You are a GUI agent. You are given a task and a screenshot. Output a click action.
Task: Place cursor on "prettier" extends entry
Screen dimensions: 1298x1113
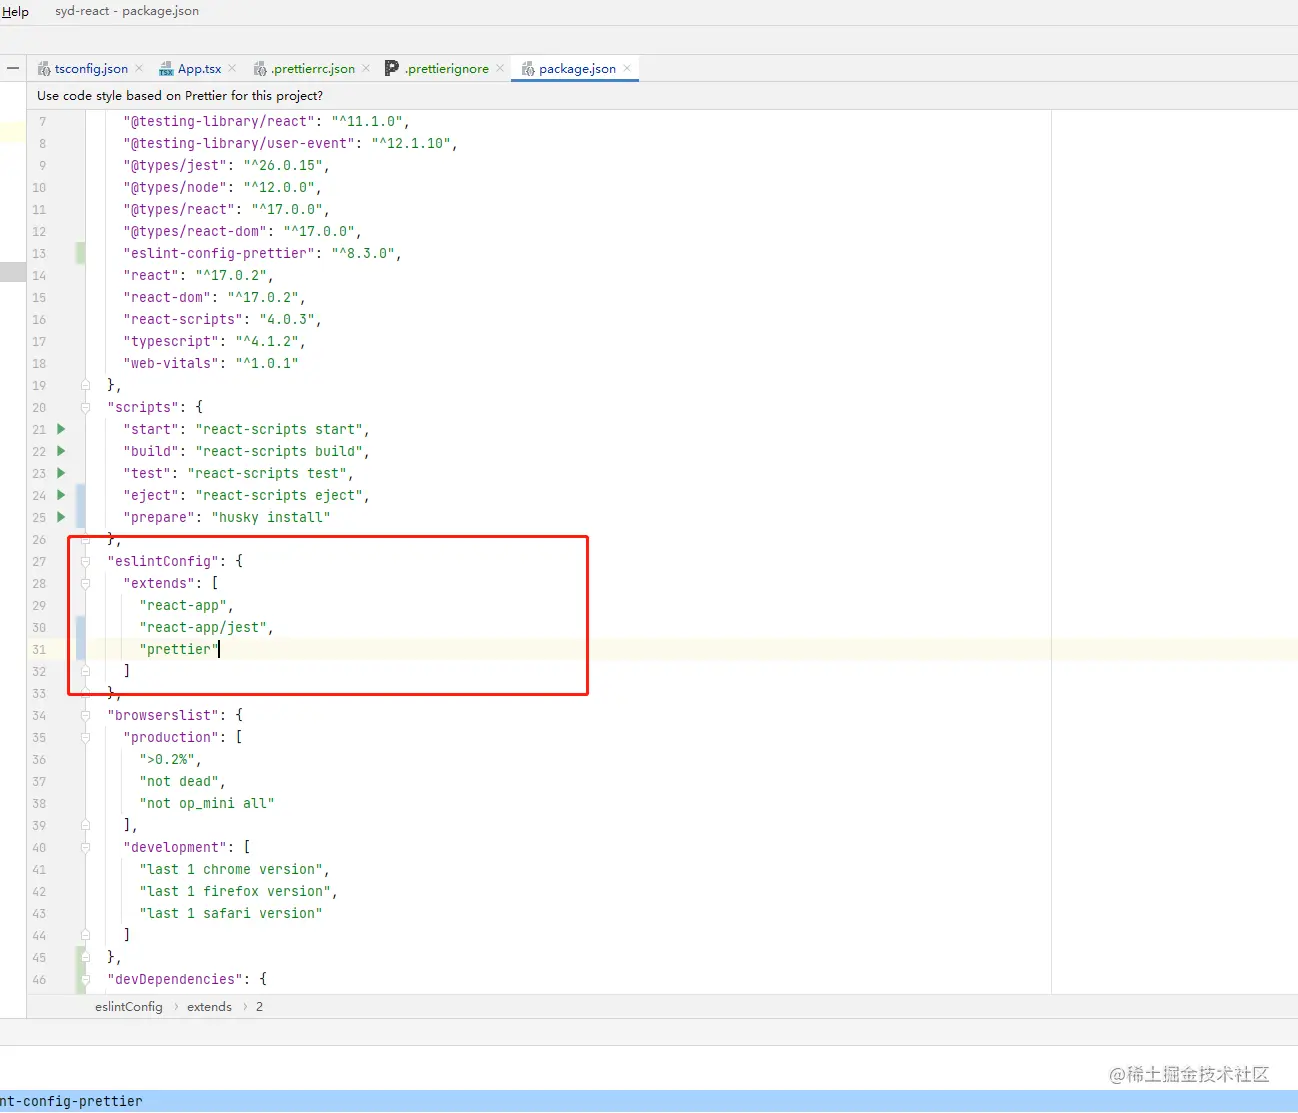click(x=179, y=649)
